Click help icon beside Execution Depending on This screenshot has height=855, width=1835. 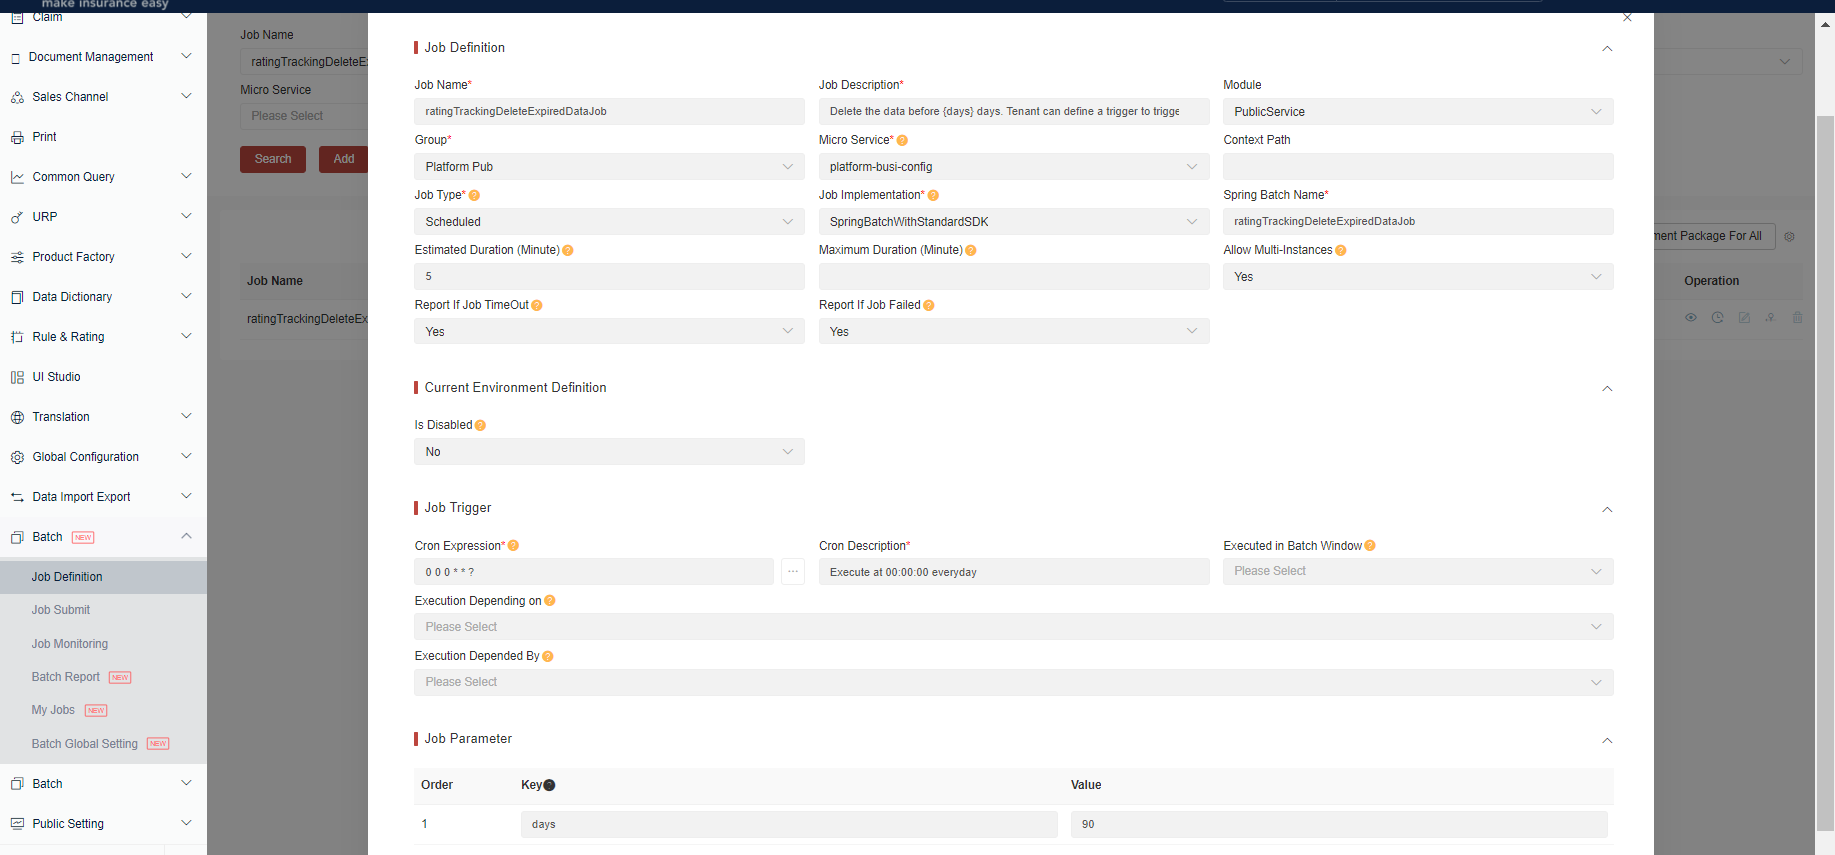click(x=550, y=601)
